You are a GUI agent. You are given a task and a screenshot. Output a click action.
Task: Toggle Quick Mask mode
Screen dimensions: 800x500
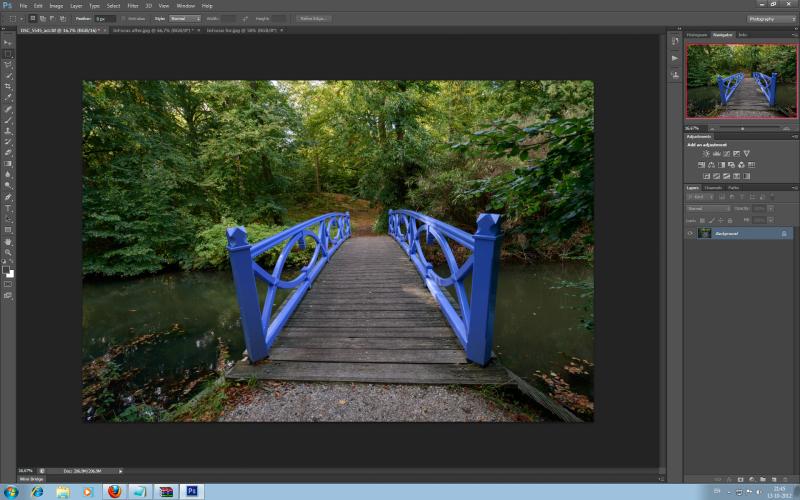coord(8,284)
